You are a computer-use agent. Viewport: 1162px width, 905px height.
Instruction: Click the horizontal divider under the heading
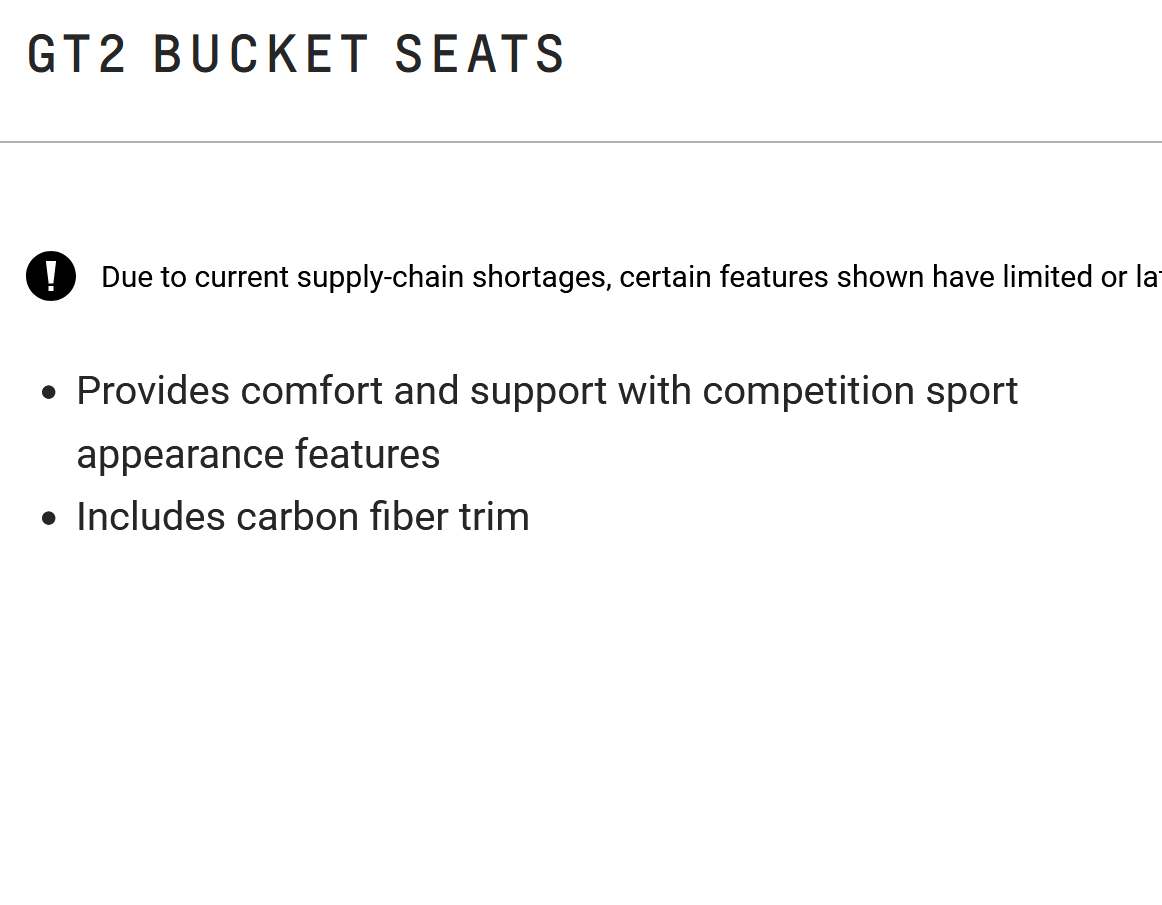point(580,142)
